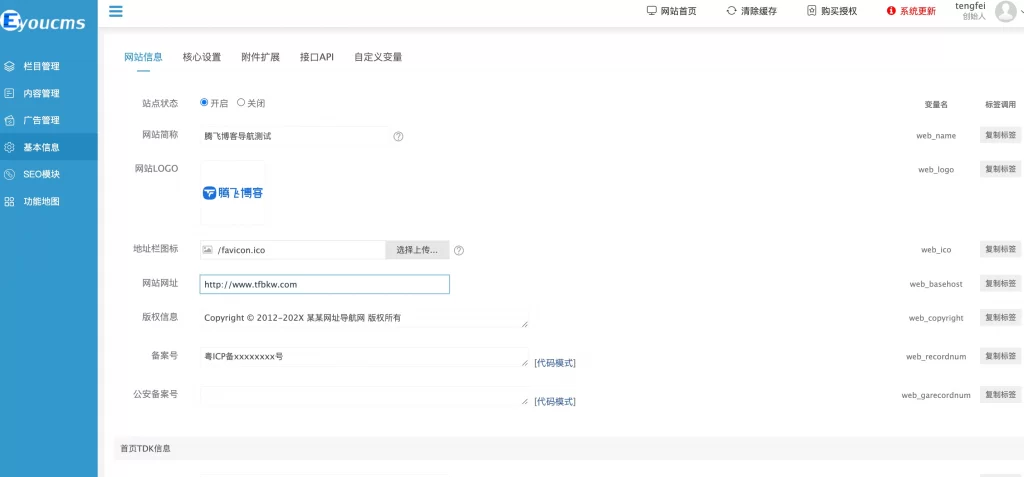
Task: Click the 基本信息 gear icon
Action: coord(9,147)
